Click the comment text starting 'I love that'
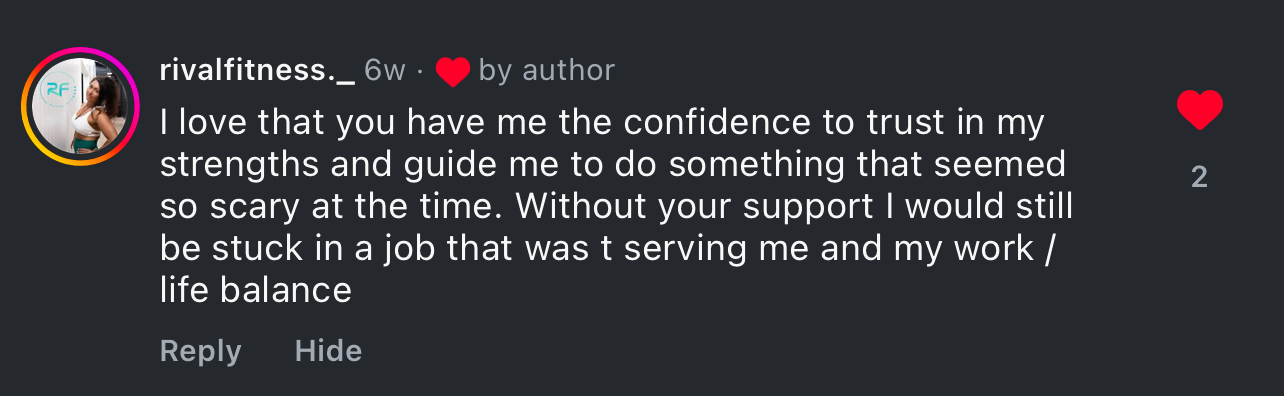 coord(616,206)
